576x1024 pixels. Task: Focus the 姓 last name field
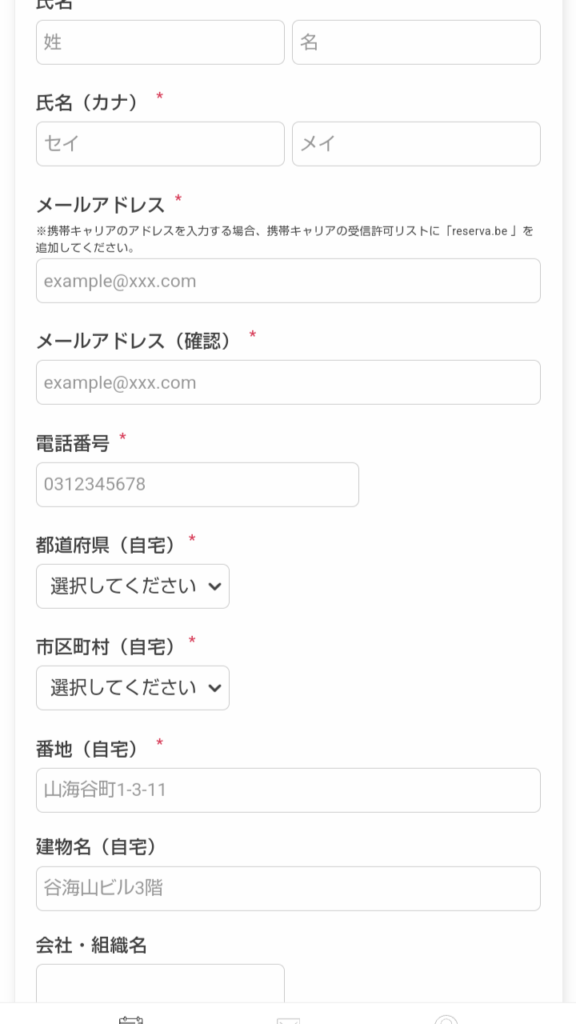(160, 42)
